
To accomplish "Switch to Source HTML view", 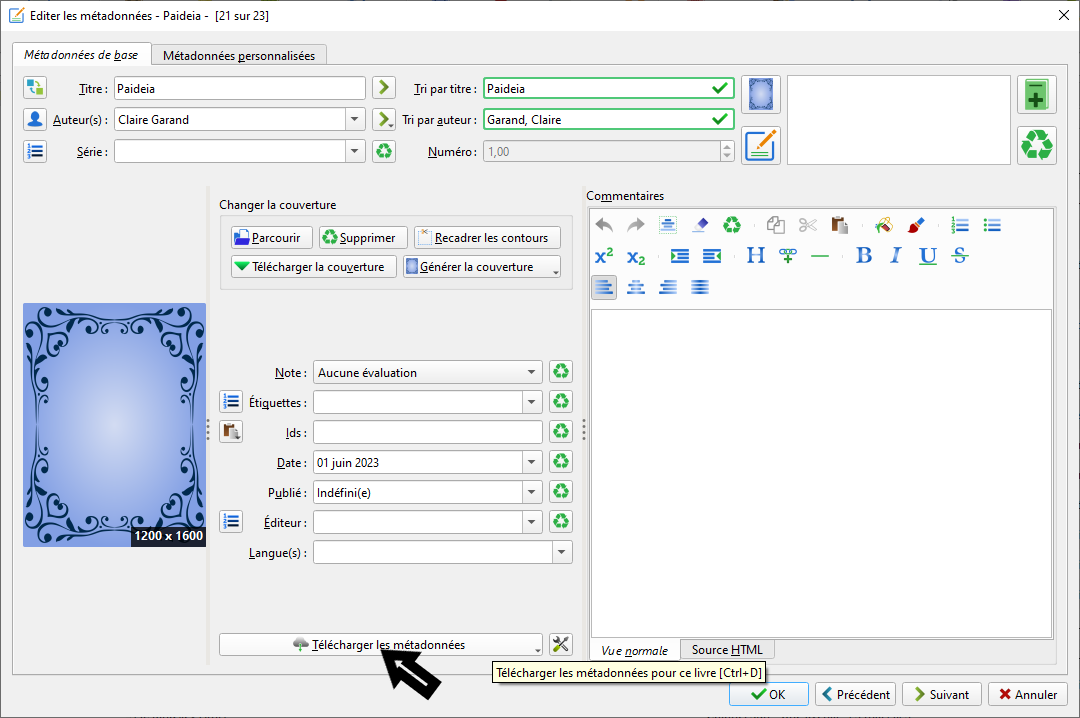I will pyautogui.click(x=727, y=650).
